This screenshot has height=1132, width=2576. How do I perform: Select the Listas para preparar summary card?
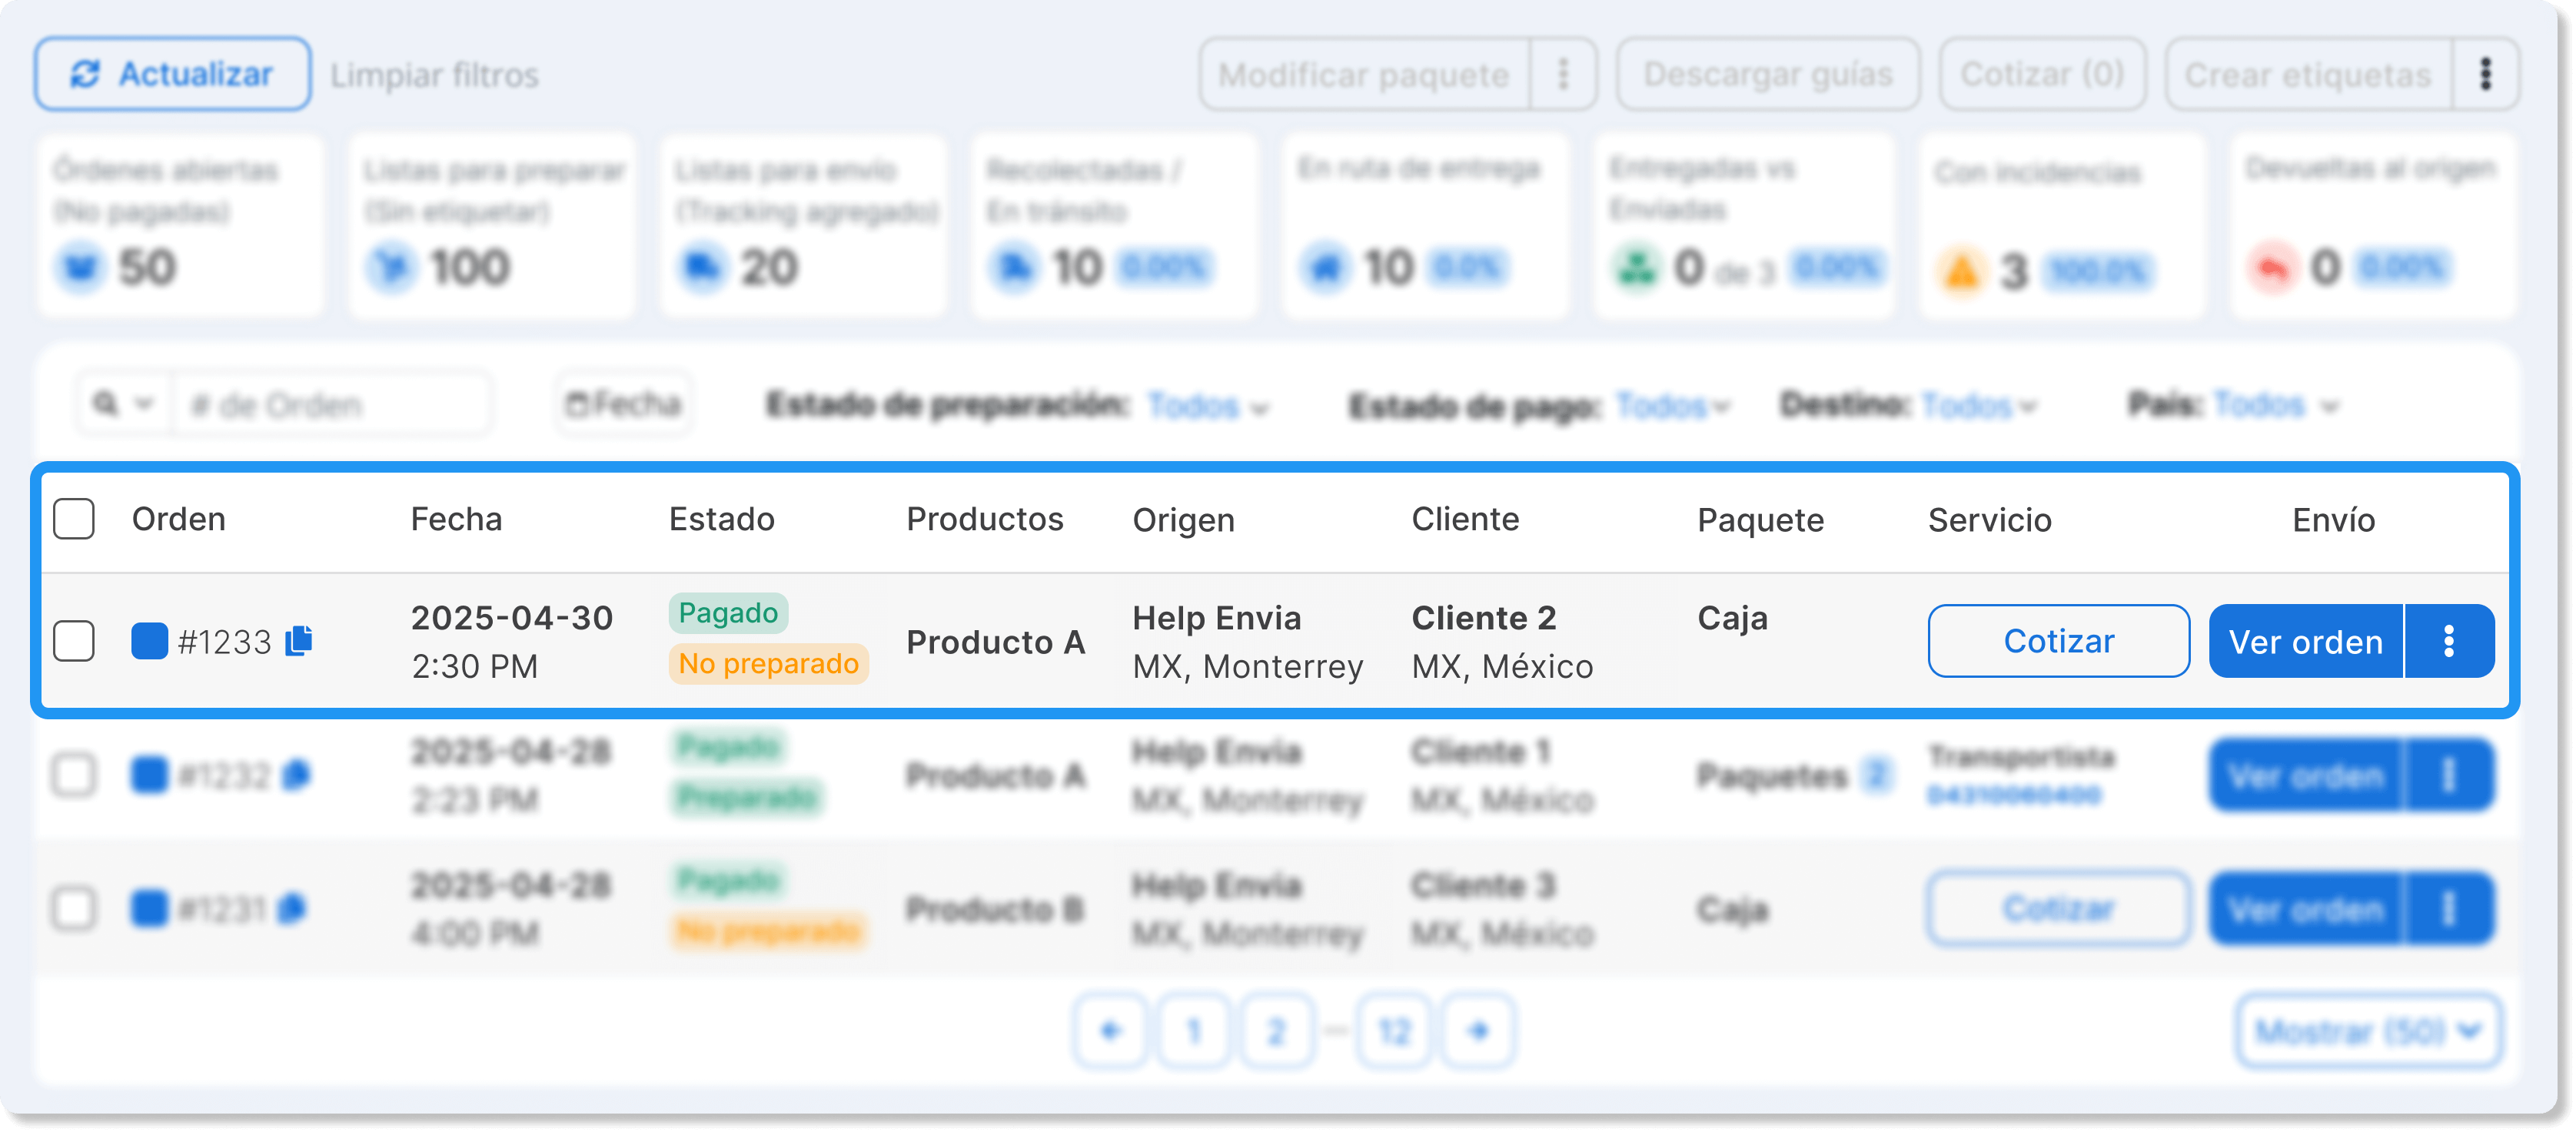493,227
